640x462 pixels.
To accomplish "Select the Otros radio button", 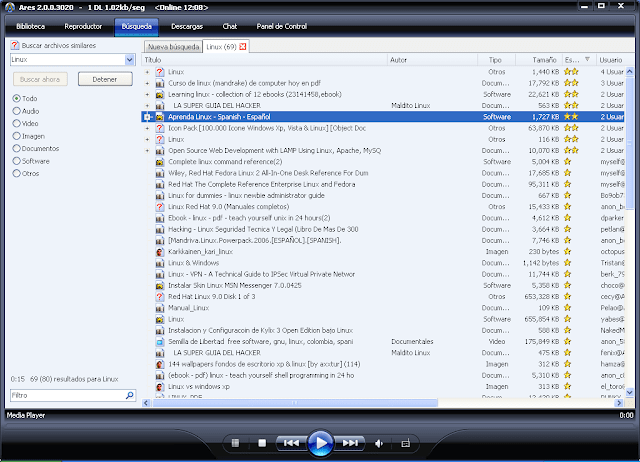I will [x=16, y=173].
